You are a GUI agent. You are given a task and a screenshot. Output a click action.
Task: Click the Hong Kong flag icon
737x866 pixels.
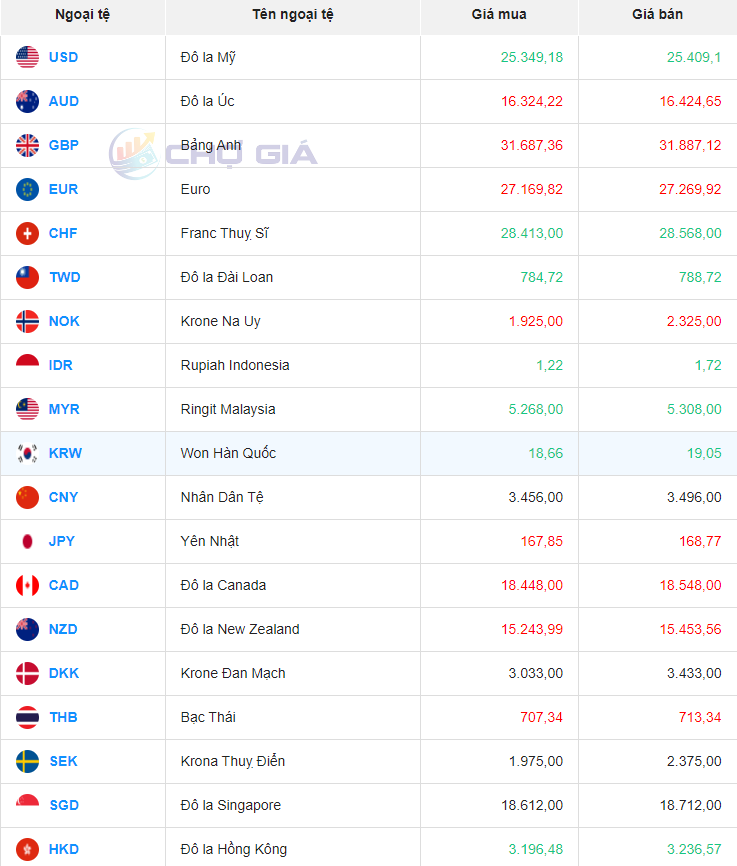pyautogui.click(x=27, y=849)
